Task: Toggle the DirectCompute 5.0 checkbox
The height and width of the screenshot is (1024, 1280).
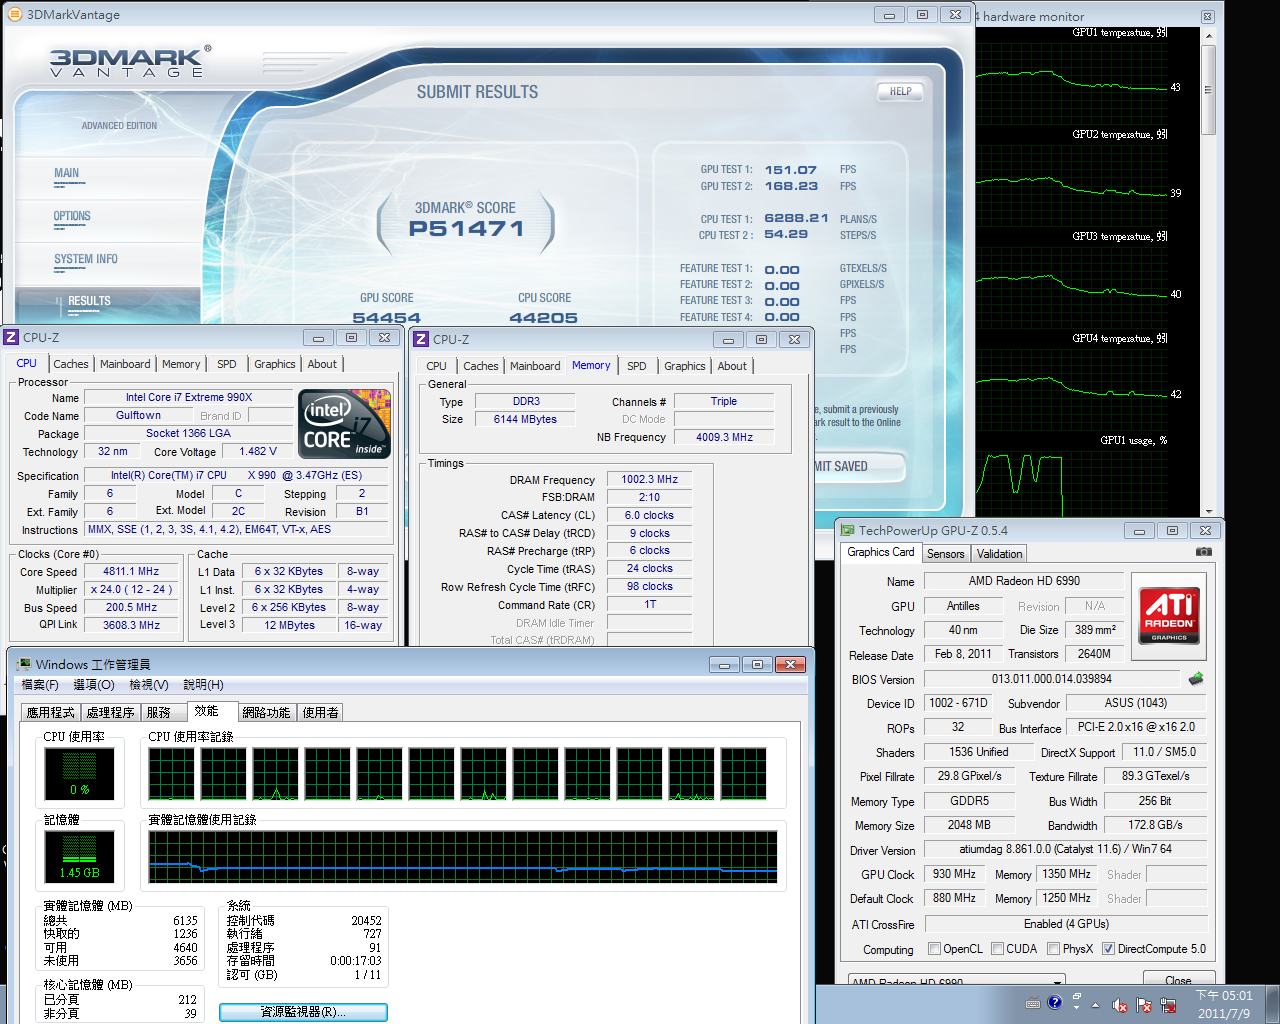Action: coord(1108,949)
